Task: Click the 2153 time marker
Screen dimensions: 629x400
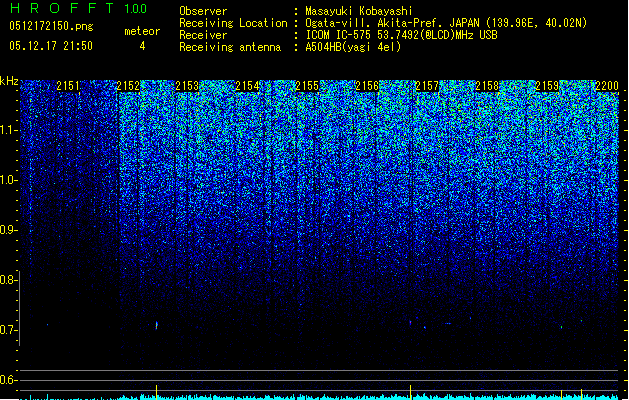Action: [187, 86]
